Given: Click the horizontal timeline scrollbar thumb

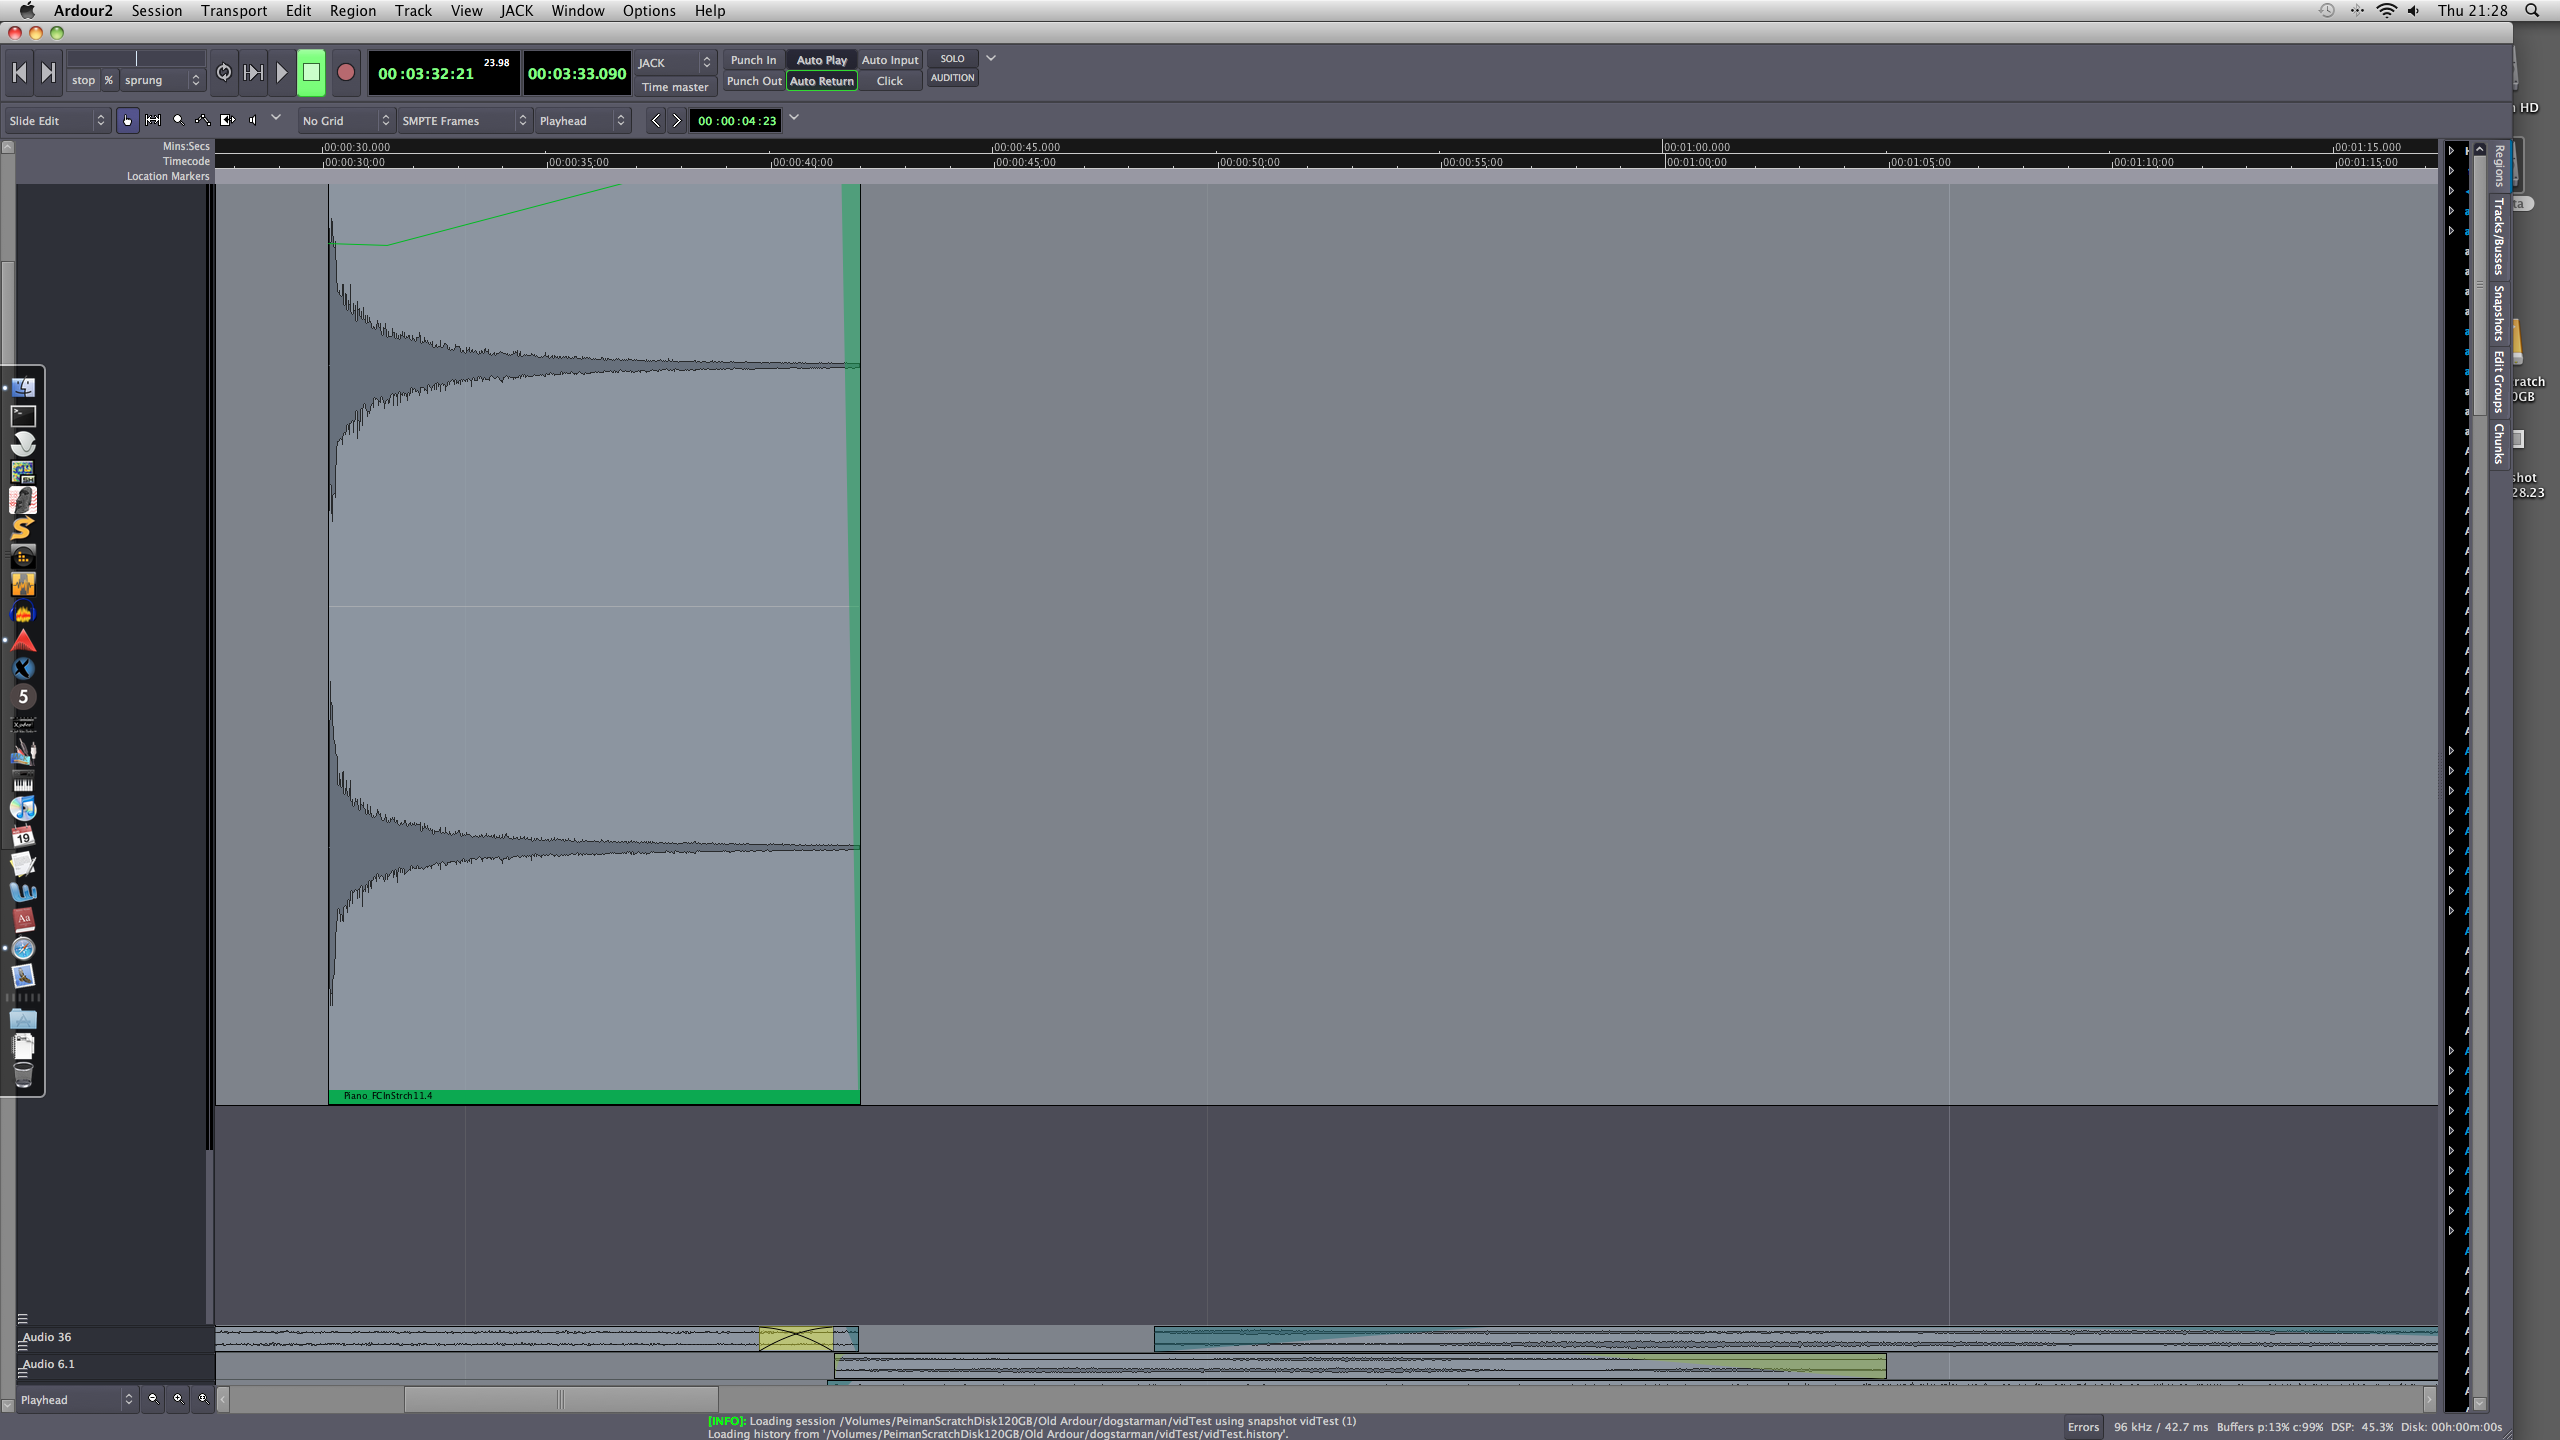Looking at the screenshot, I should [x=560, y=1399].
